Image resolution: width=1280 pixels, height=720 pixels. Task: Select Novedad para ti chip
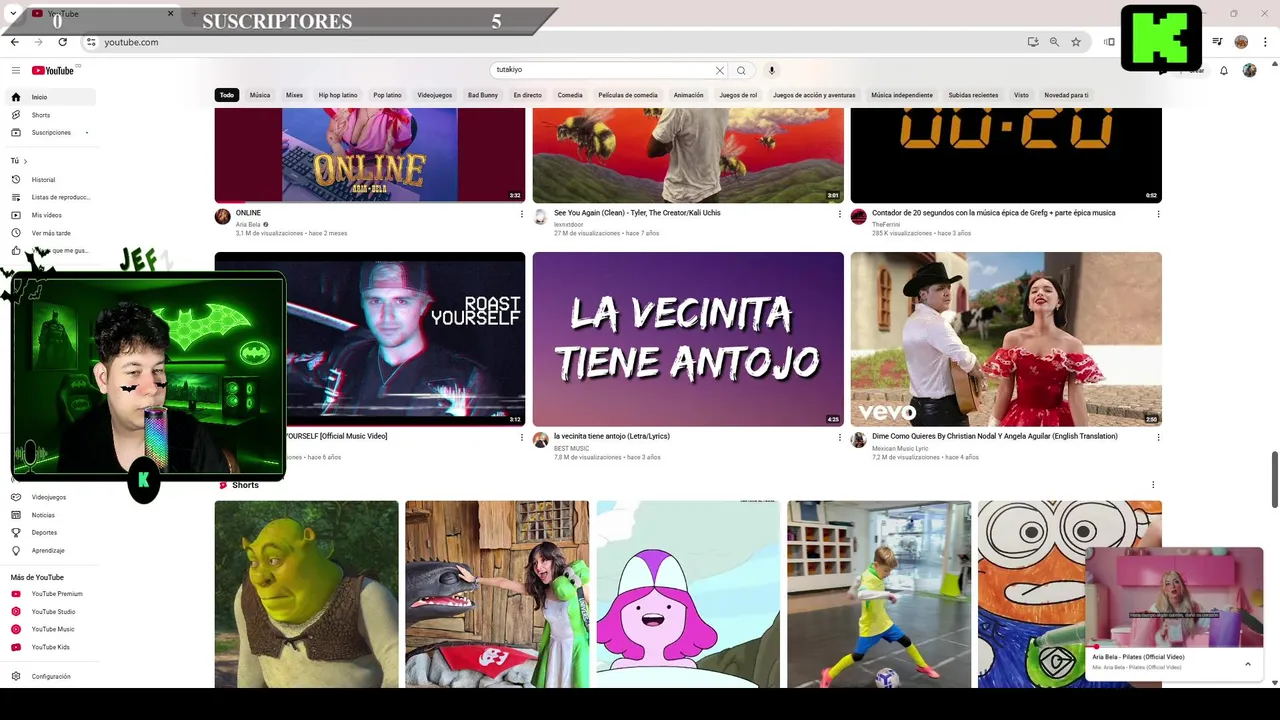click(1066, 95)
